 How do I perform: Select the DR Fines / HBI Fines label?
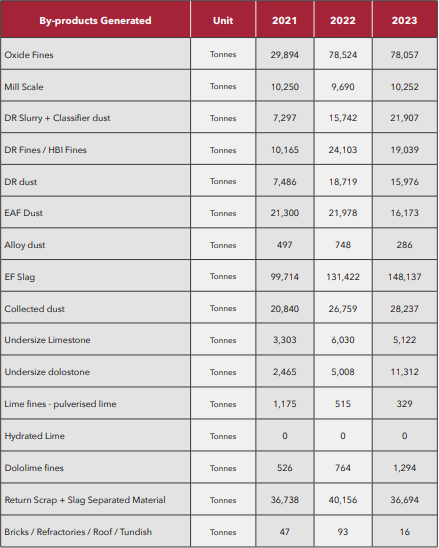point(45,150)
